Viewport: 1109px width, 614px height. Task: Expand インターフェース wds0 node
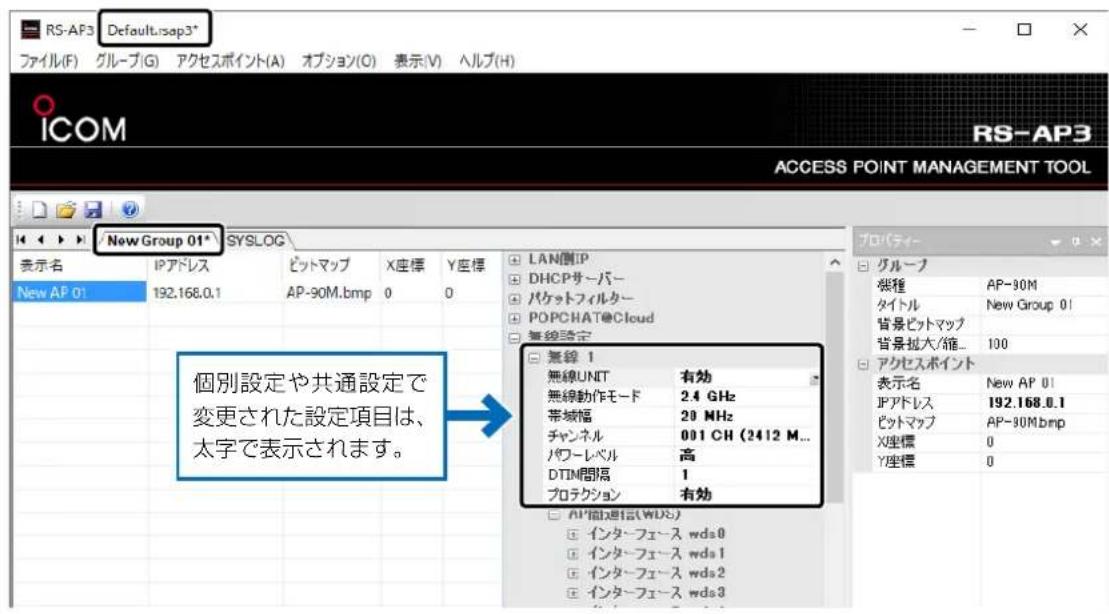573,534
